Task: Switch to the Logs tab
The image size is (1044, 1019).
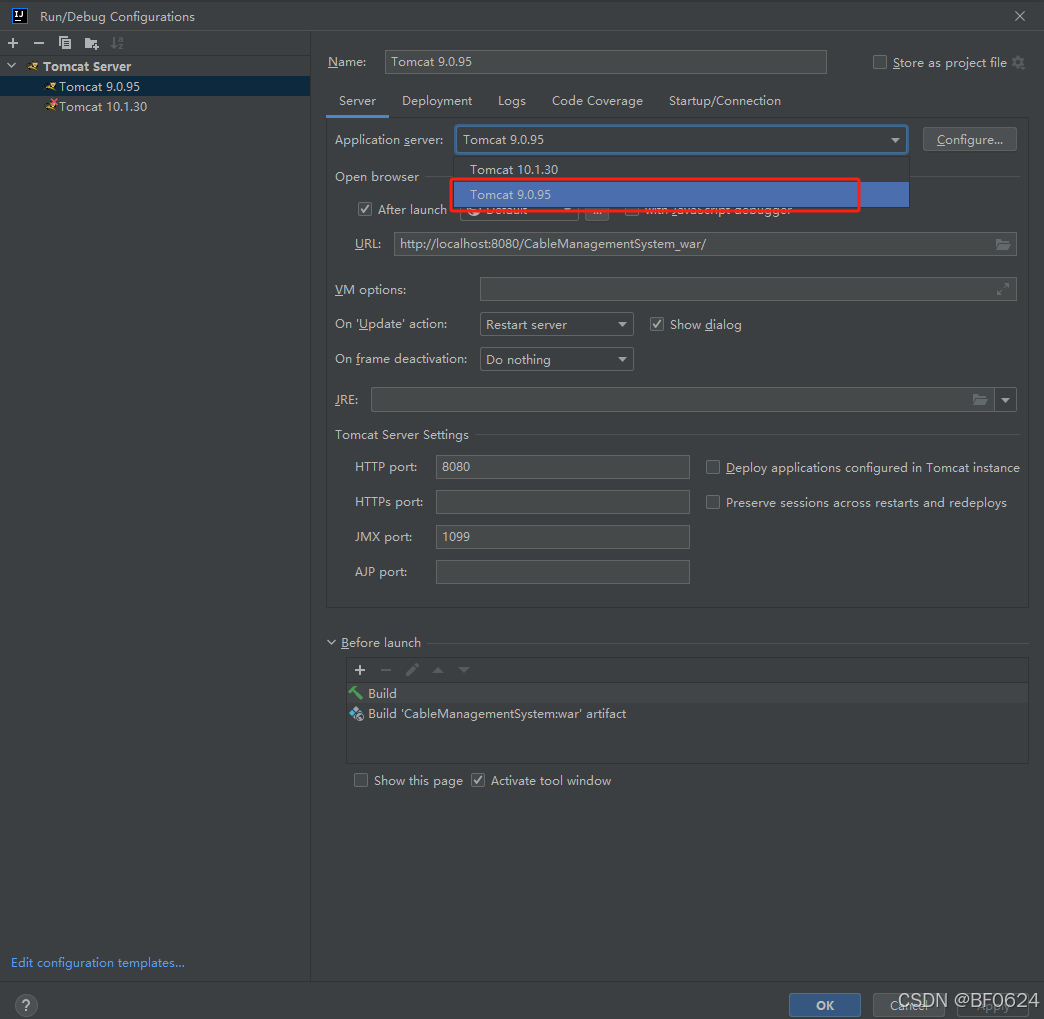Action: pos(511,101)
